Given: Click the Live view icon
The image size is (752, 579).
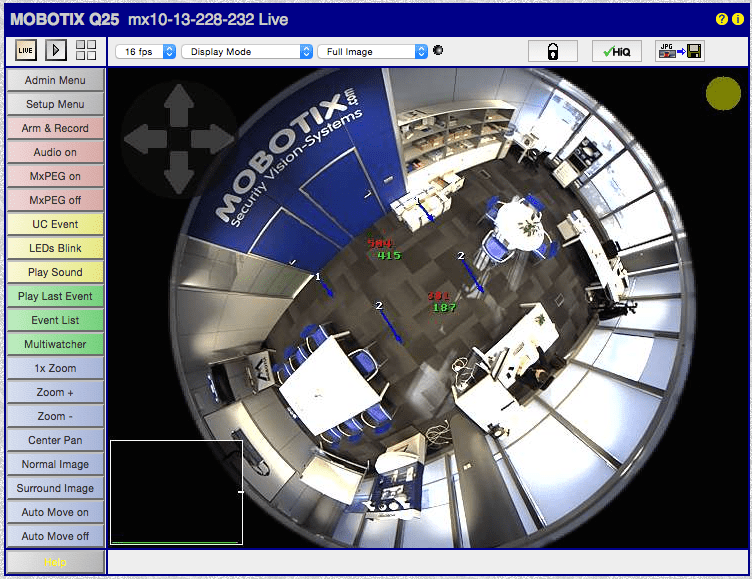Looking at the screenshot, I should tap(27, 51).
